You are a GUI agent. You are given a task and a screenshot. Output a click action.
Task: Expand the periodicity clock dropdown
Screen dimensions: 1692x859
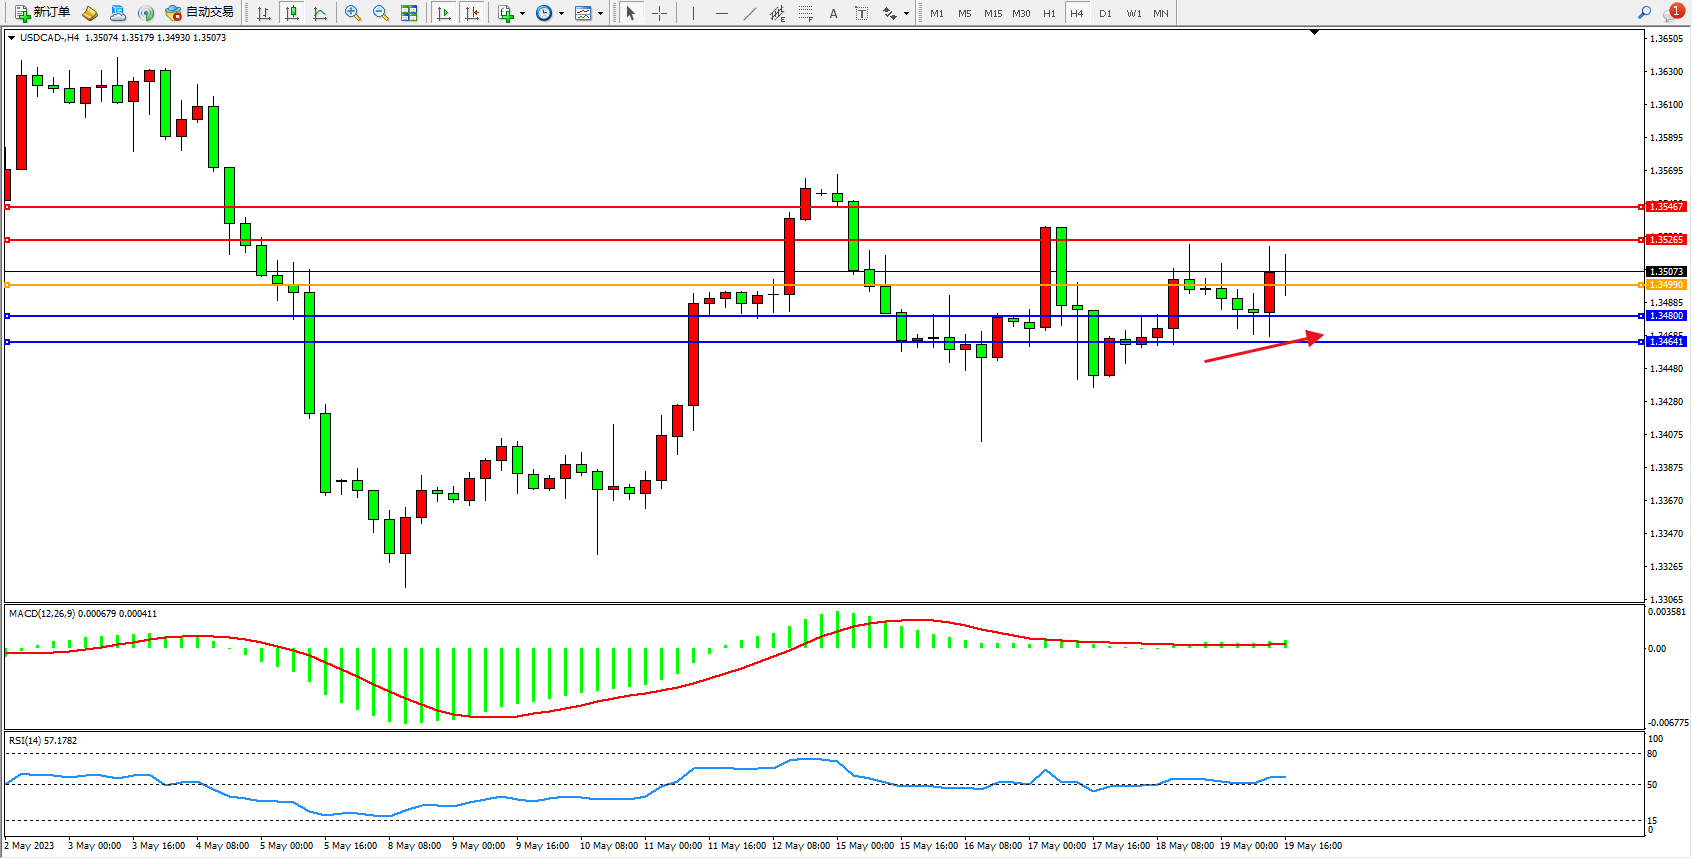(561, 14)
